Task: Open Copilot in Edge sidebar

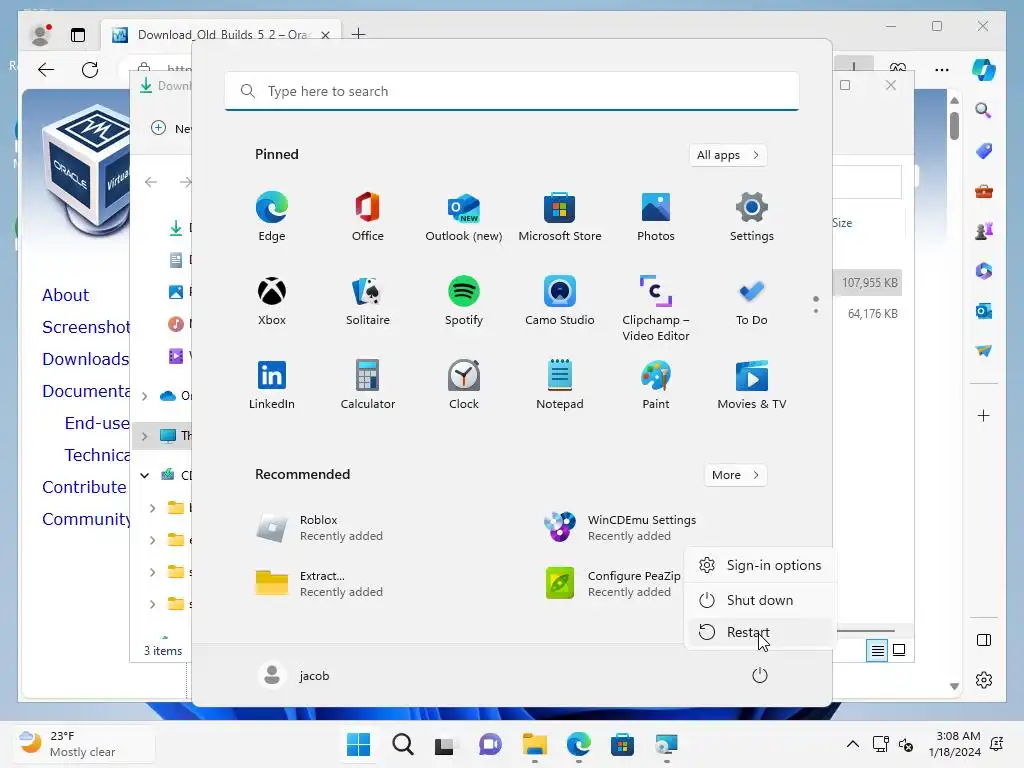Action: tap(984, 70)
